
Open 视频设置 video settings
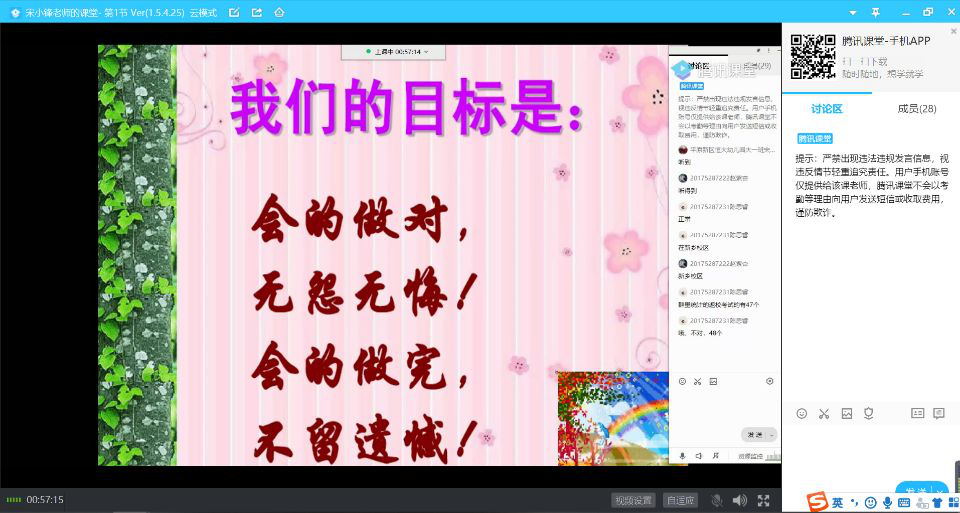coord(633,500)
